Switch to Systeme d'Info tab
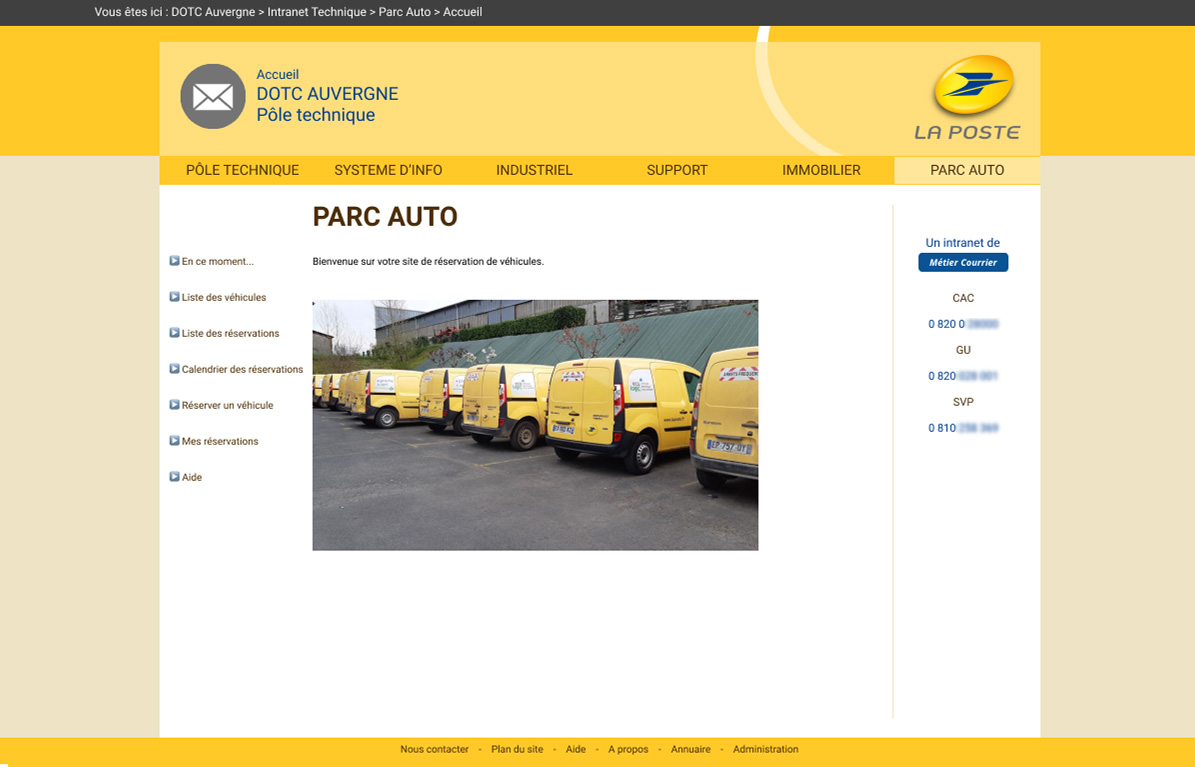Image resolution: width=1195 pixels, height=767 pixels. 388,170
